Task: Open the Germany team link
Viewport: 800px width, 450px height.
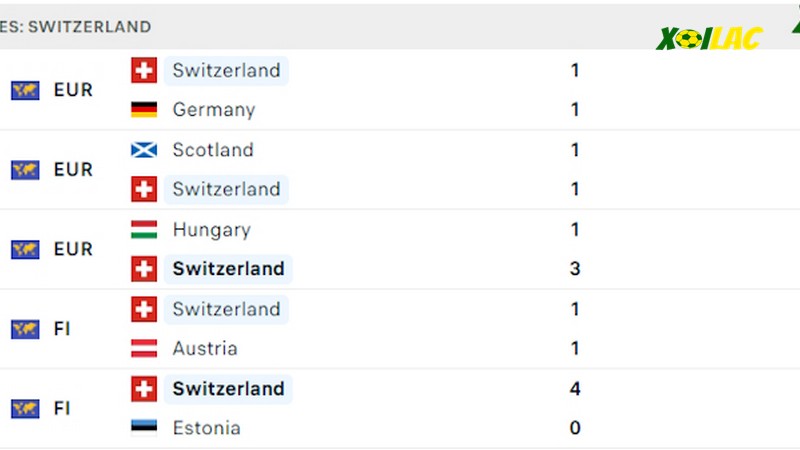Action: [x=214, y=110]
